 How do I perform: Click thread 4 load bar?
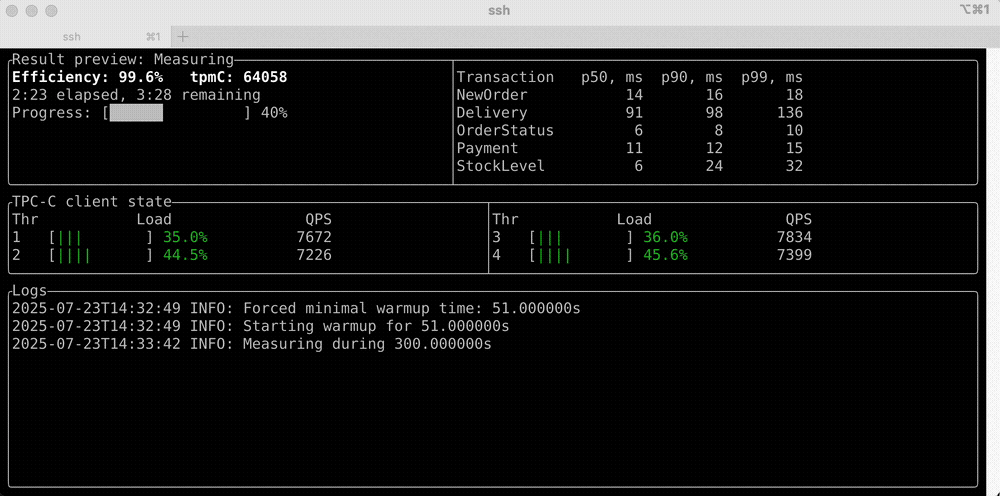tap(581, 256)
